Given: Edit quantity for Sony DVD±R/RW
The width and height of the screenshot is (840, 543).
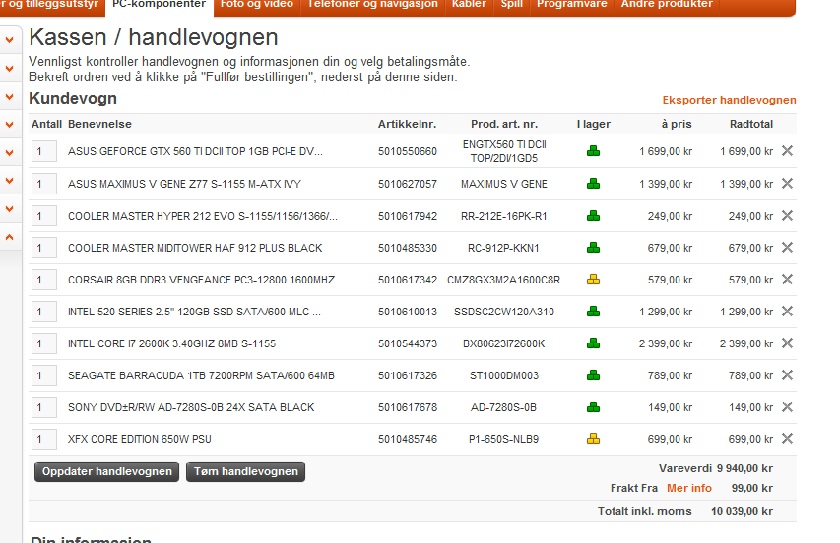Looking at the screenshot, I should tap(44, 408).
